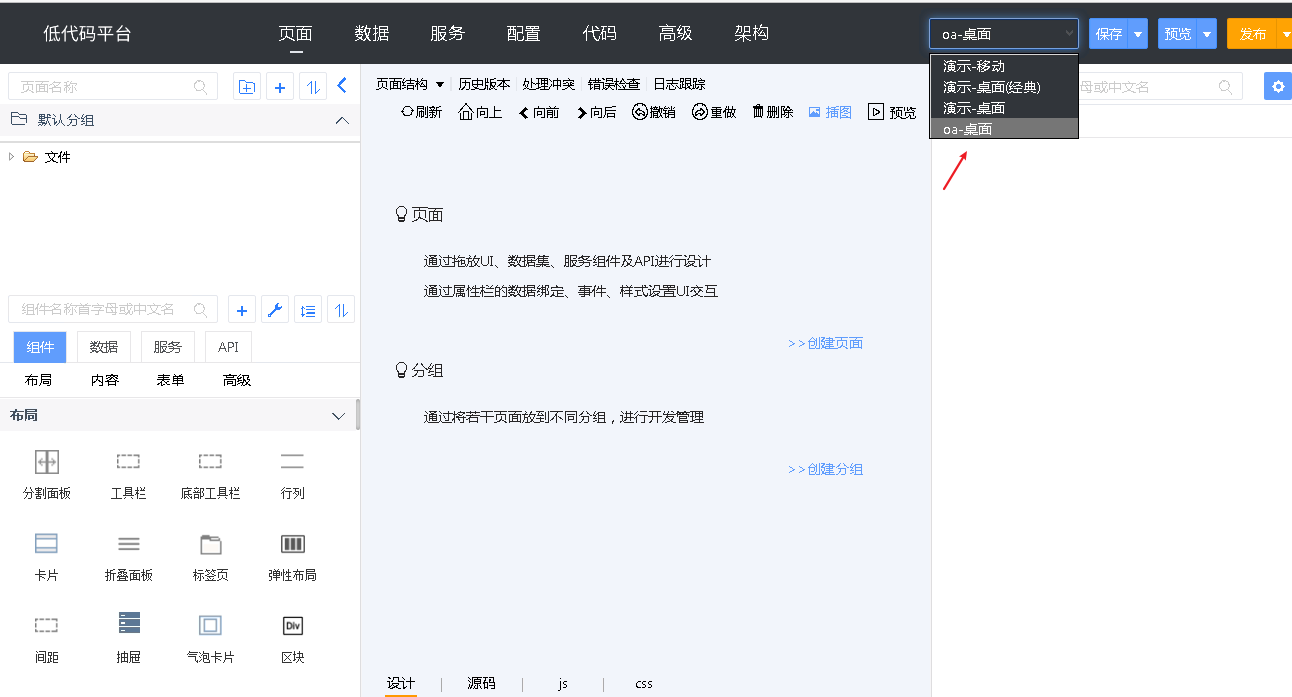Open the blue settings gear button

pos(1277,87)
